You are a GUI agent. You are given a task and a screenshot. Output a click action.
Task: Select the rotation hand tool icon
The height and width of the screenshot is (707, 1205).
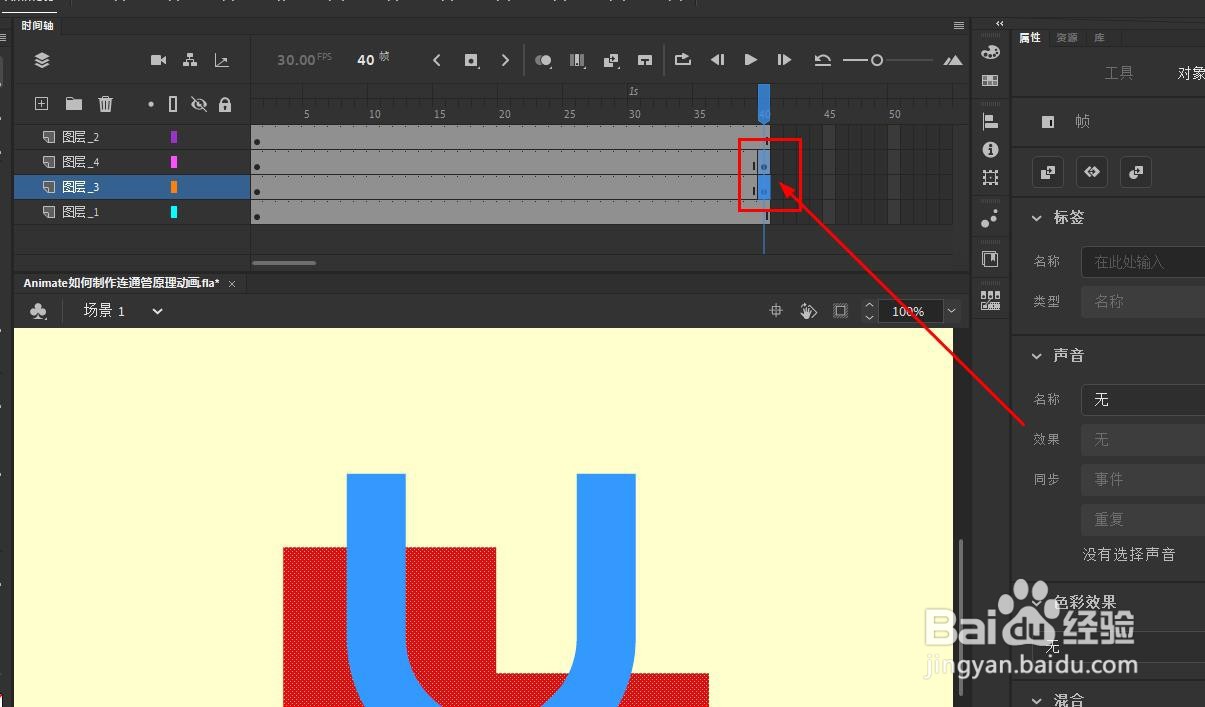[808, 311]
